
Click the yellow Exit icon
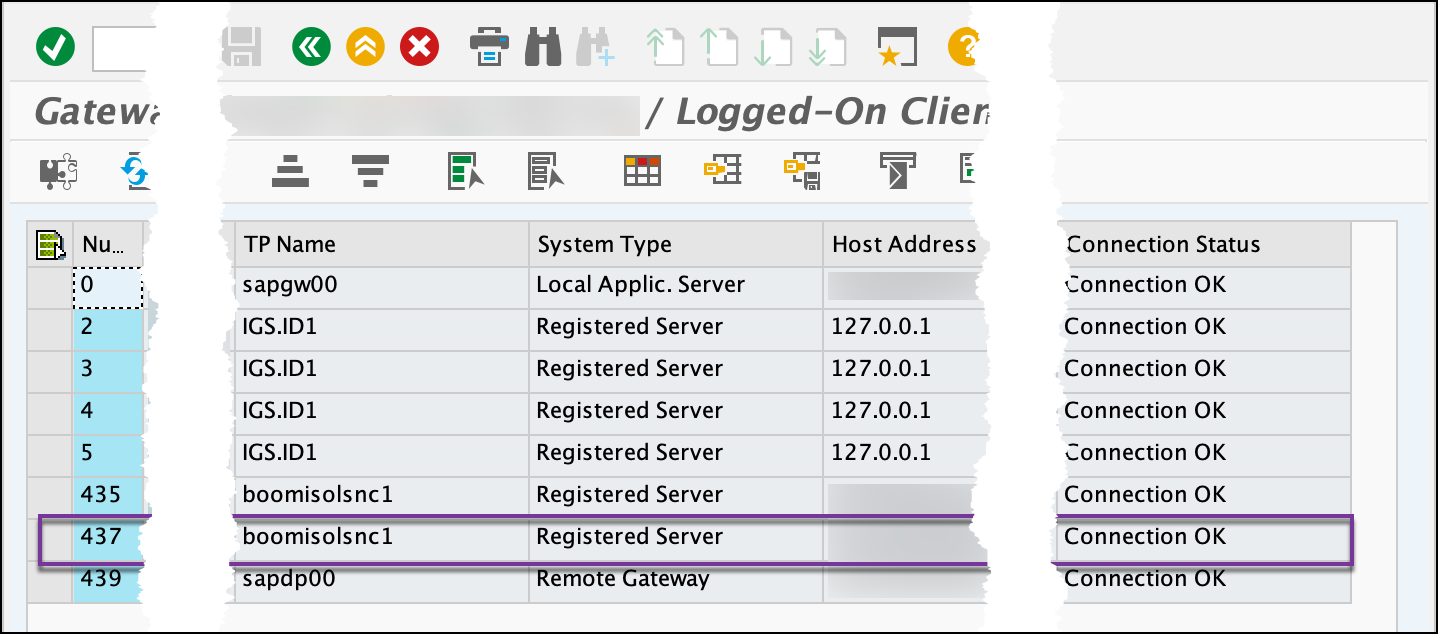coord(365,46)
